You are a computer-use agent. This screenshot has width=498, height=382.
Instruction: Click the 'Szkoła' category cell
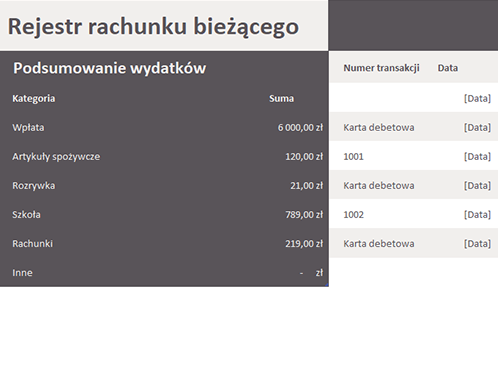26,214
